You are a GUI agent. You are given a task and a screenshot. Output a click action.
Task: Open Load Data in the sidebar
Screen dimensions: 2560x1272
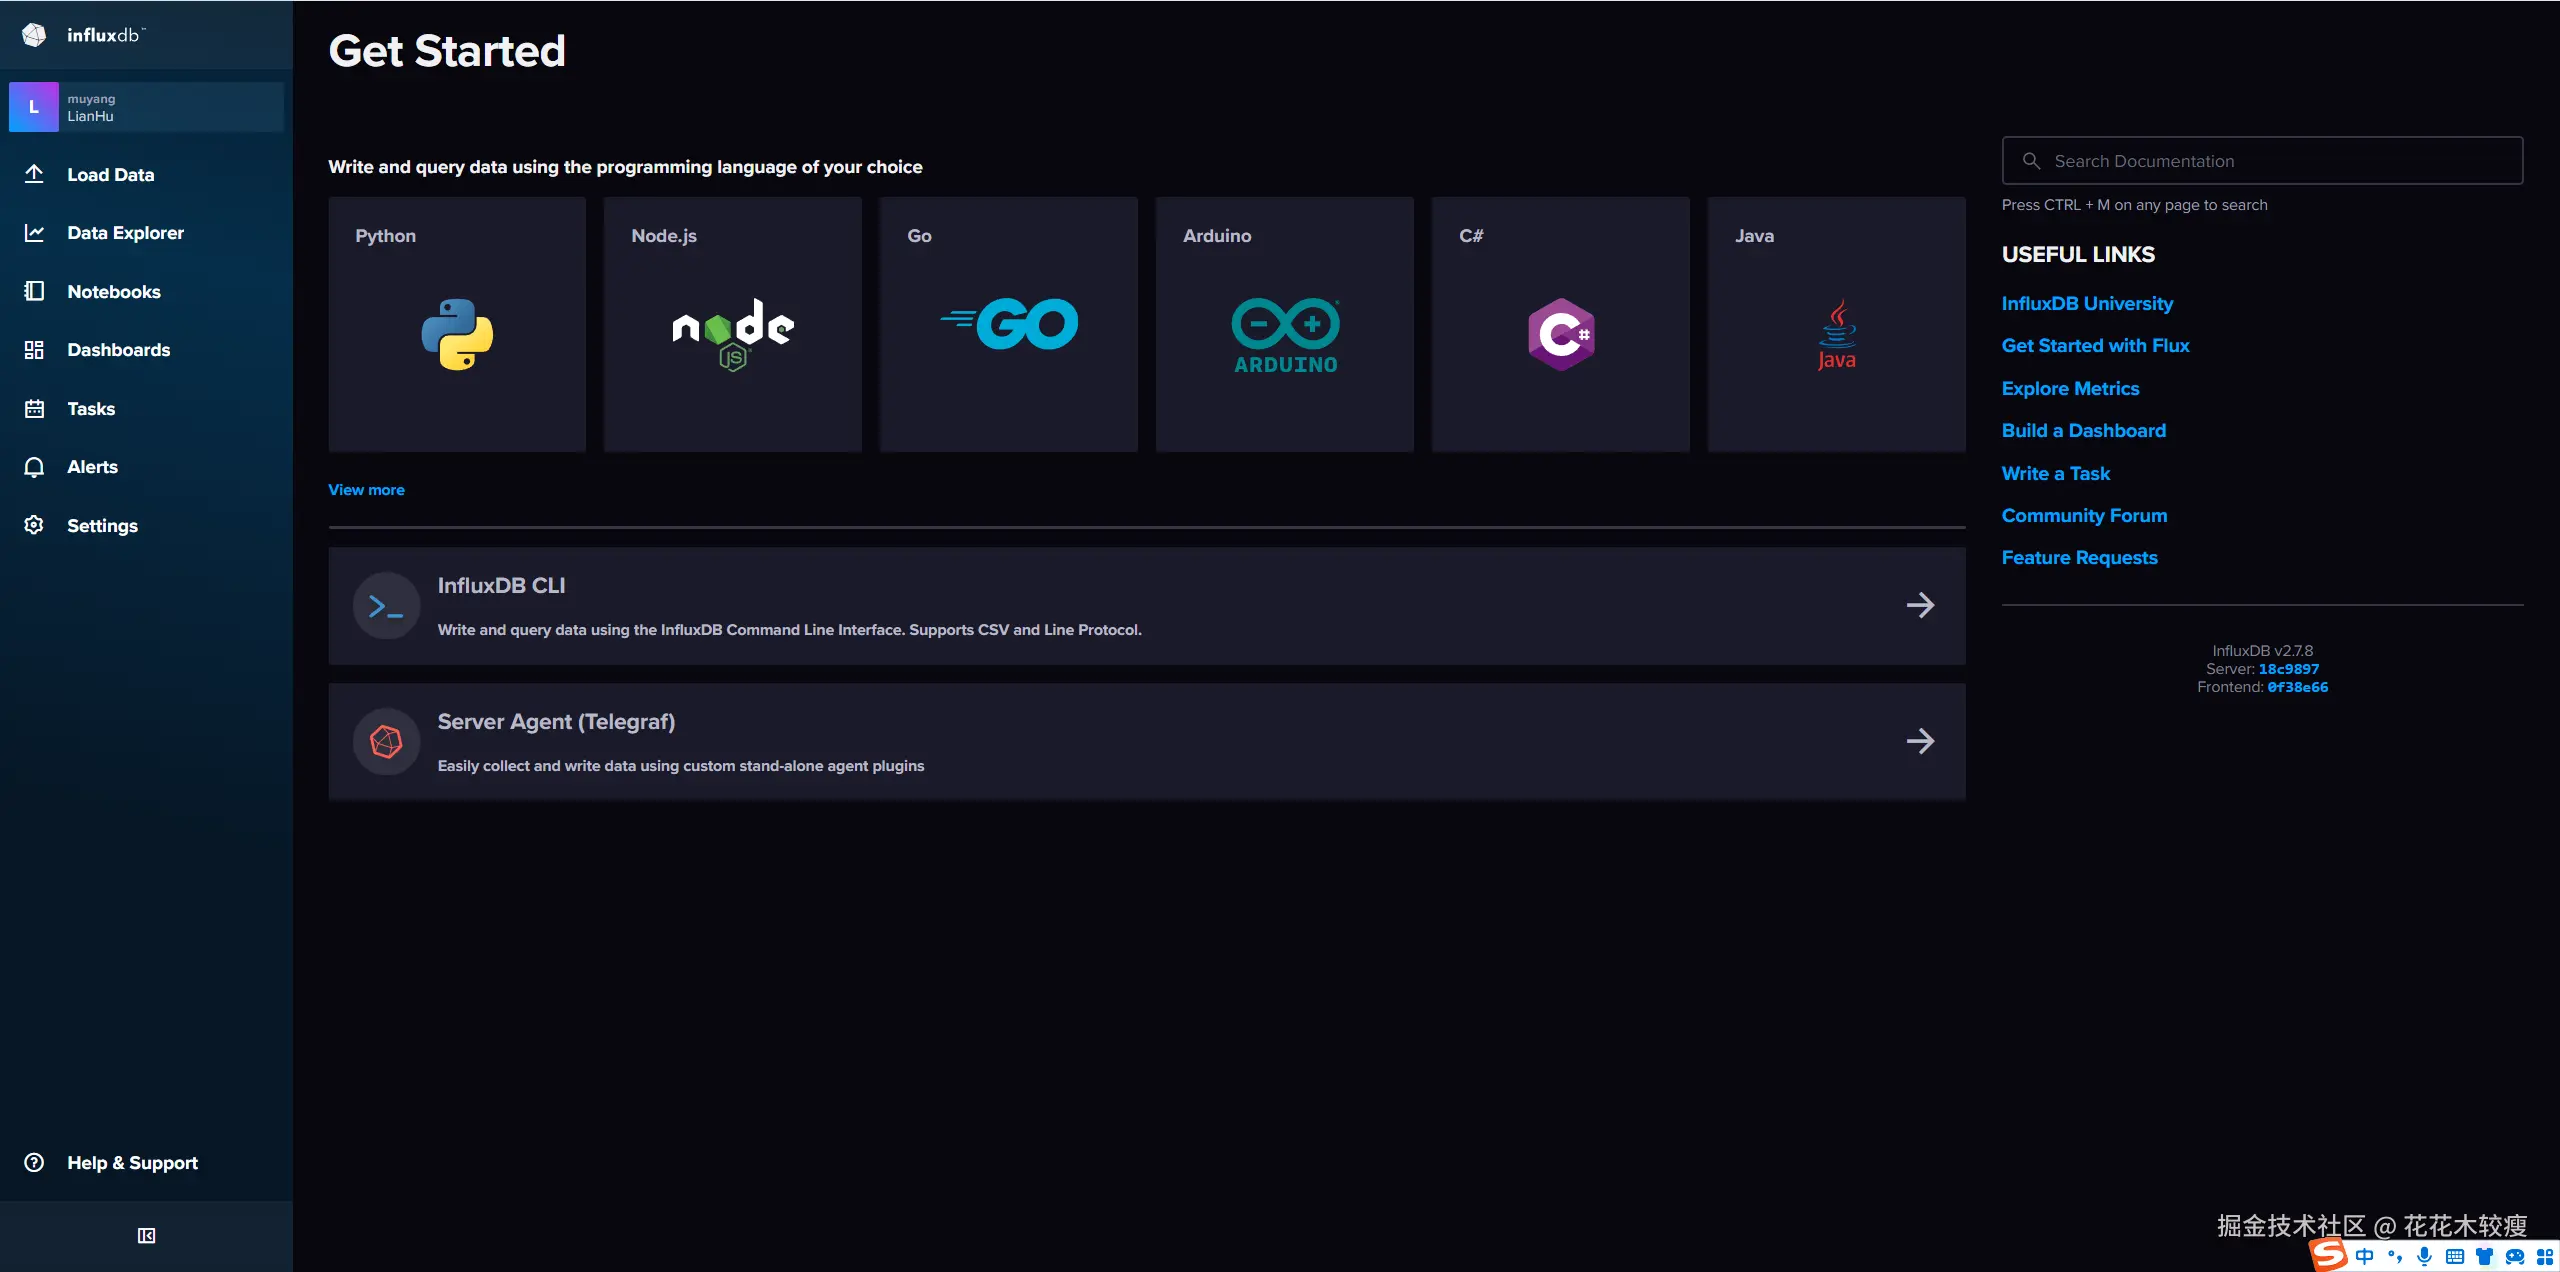pyautogui.click(x=110, y=175)
